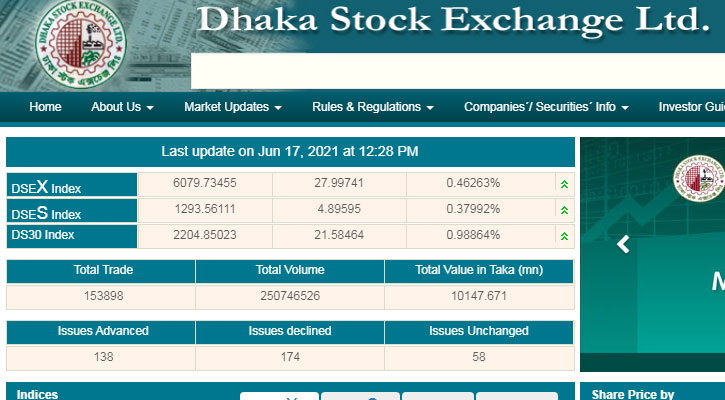Expand the About Us dropdown menu
This screenshot has height=400, width=725.
122,107
